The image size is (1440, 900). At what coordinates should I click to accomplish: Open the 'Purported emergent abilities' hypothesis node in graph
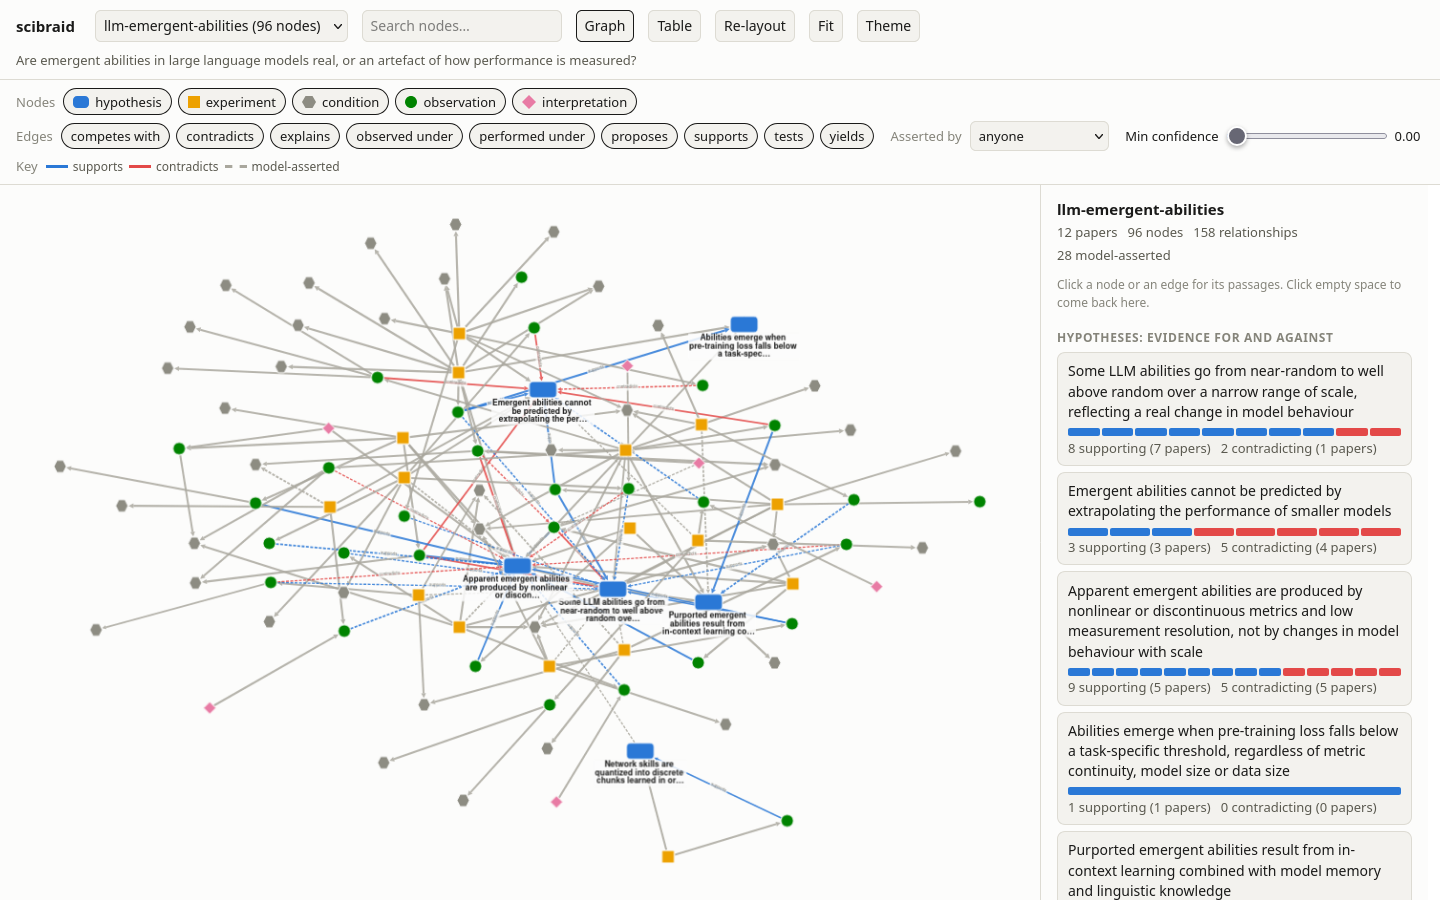tap(708, 602)
